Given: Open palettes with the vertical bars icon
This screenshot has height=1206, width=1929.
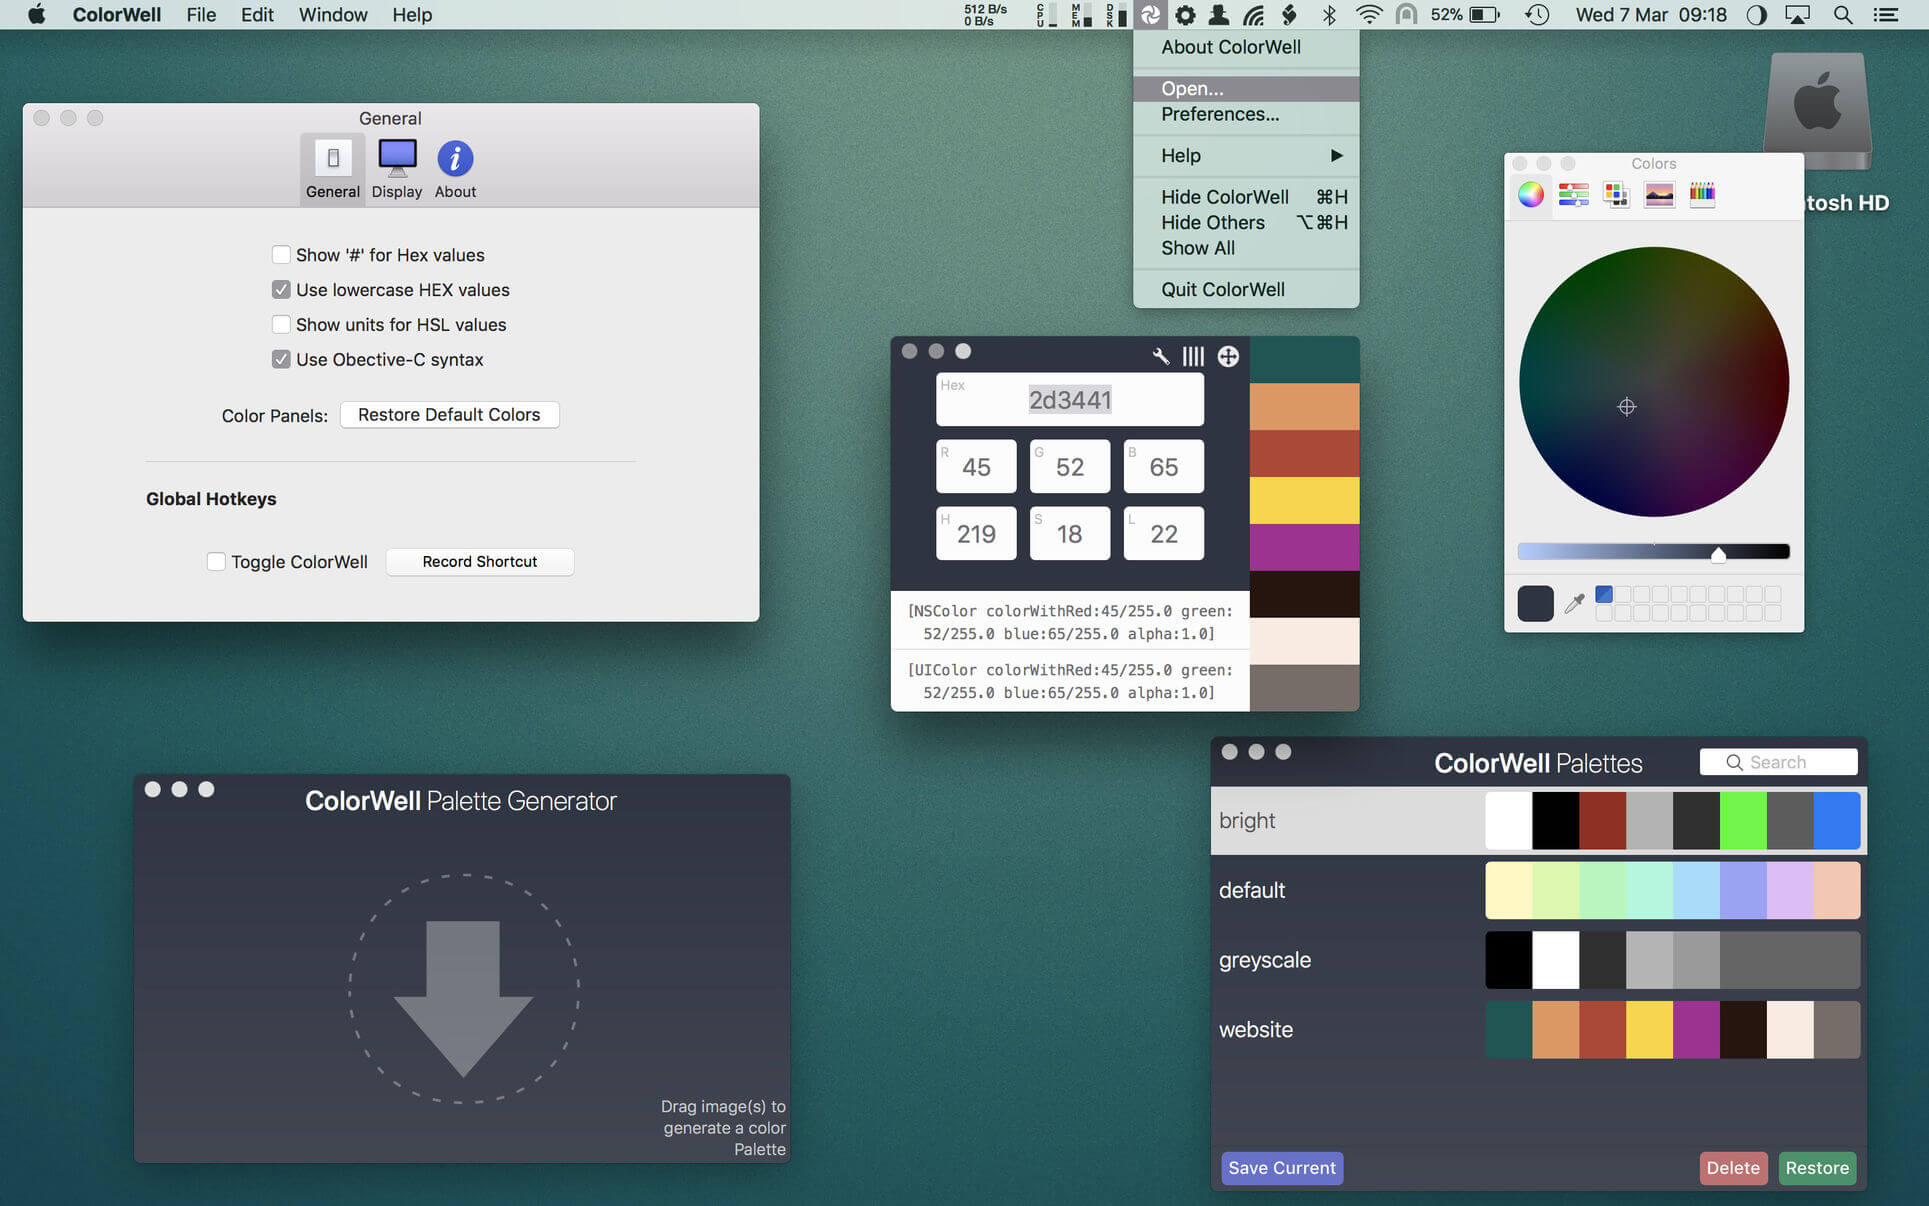Looking at the screenshot, I should coord(1193,356).
